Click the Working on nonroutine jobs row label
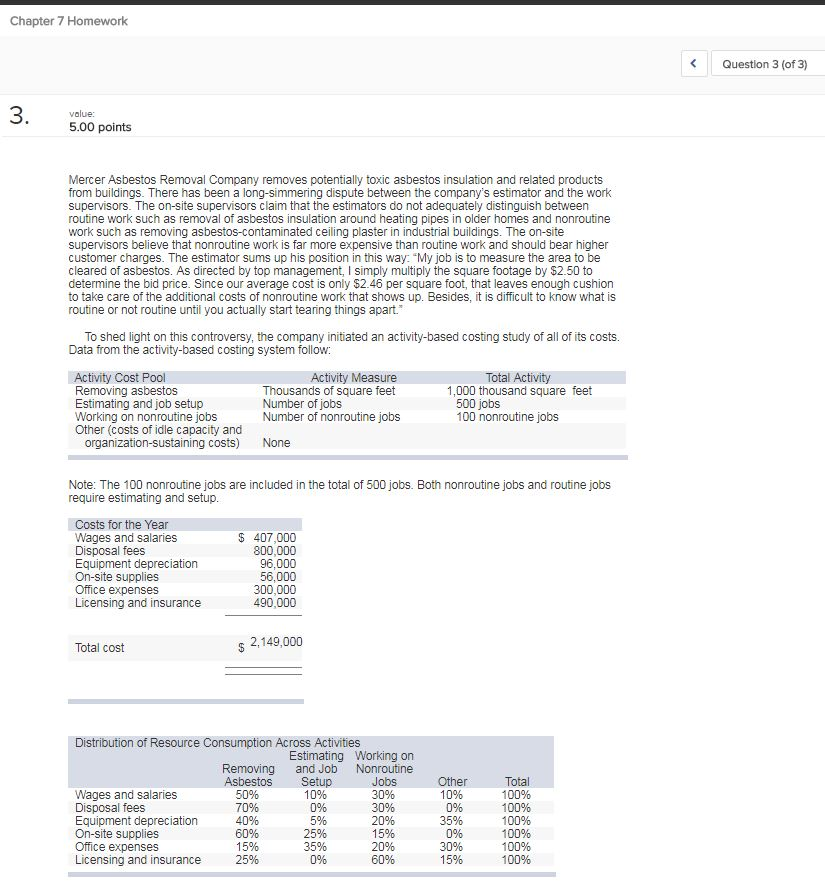This screenshot has width=825, height=895. pos(146,417)
